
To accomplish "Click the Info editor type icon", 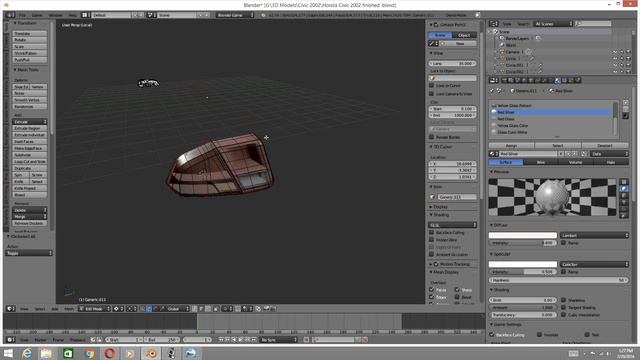I will pos(11,15).
